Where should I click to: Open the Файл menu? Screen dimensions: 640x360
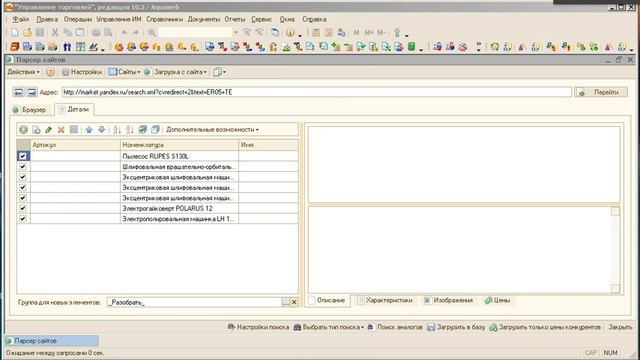(x=20, y=19)
